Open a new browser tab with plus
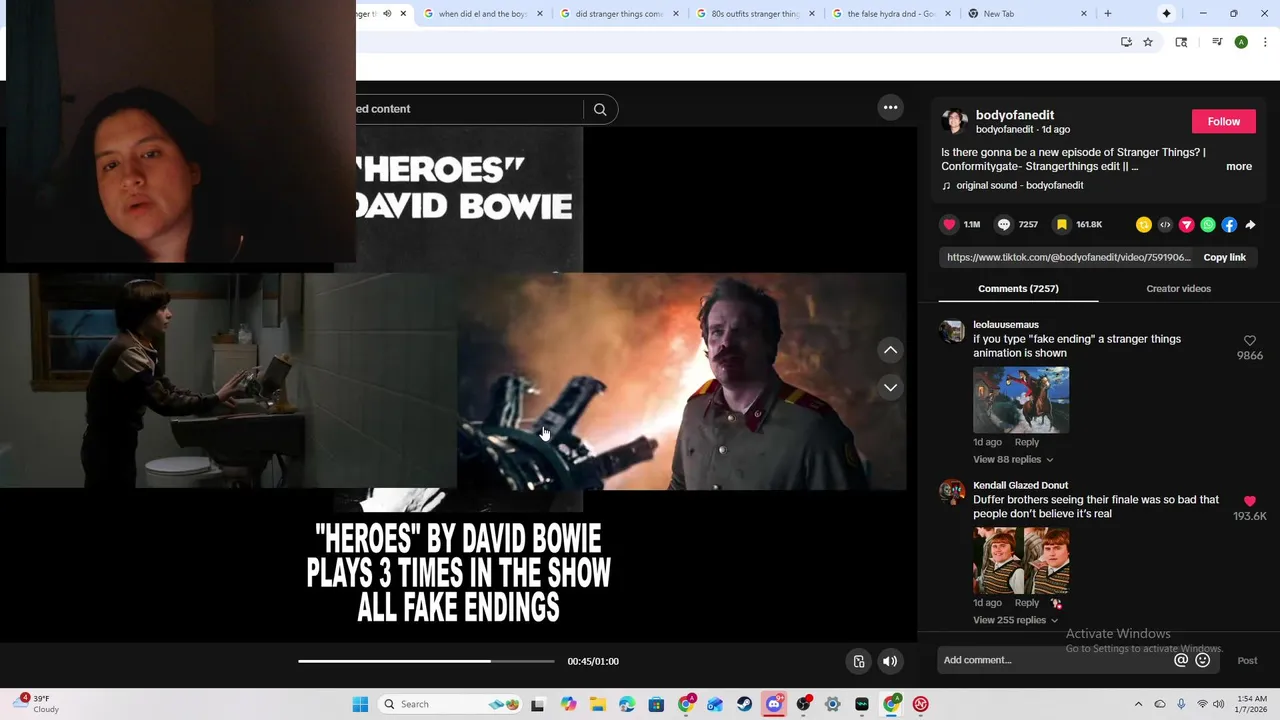The width and height of the screenshot is (1280, 720). coord(1107,14)
